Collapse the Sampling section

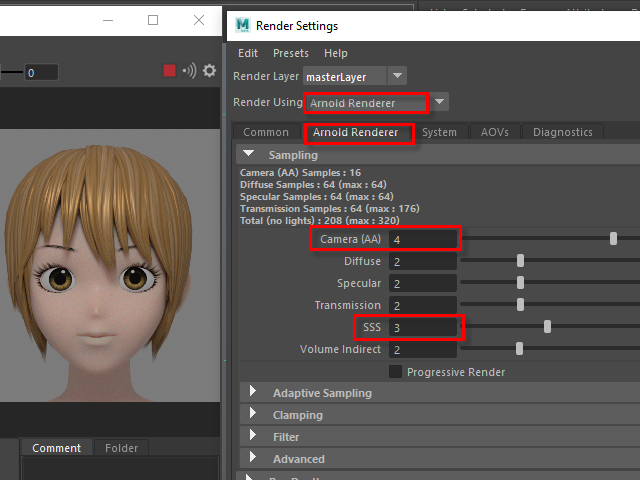[x=246, y=155]
